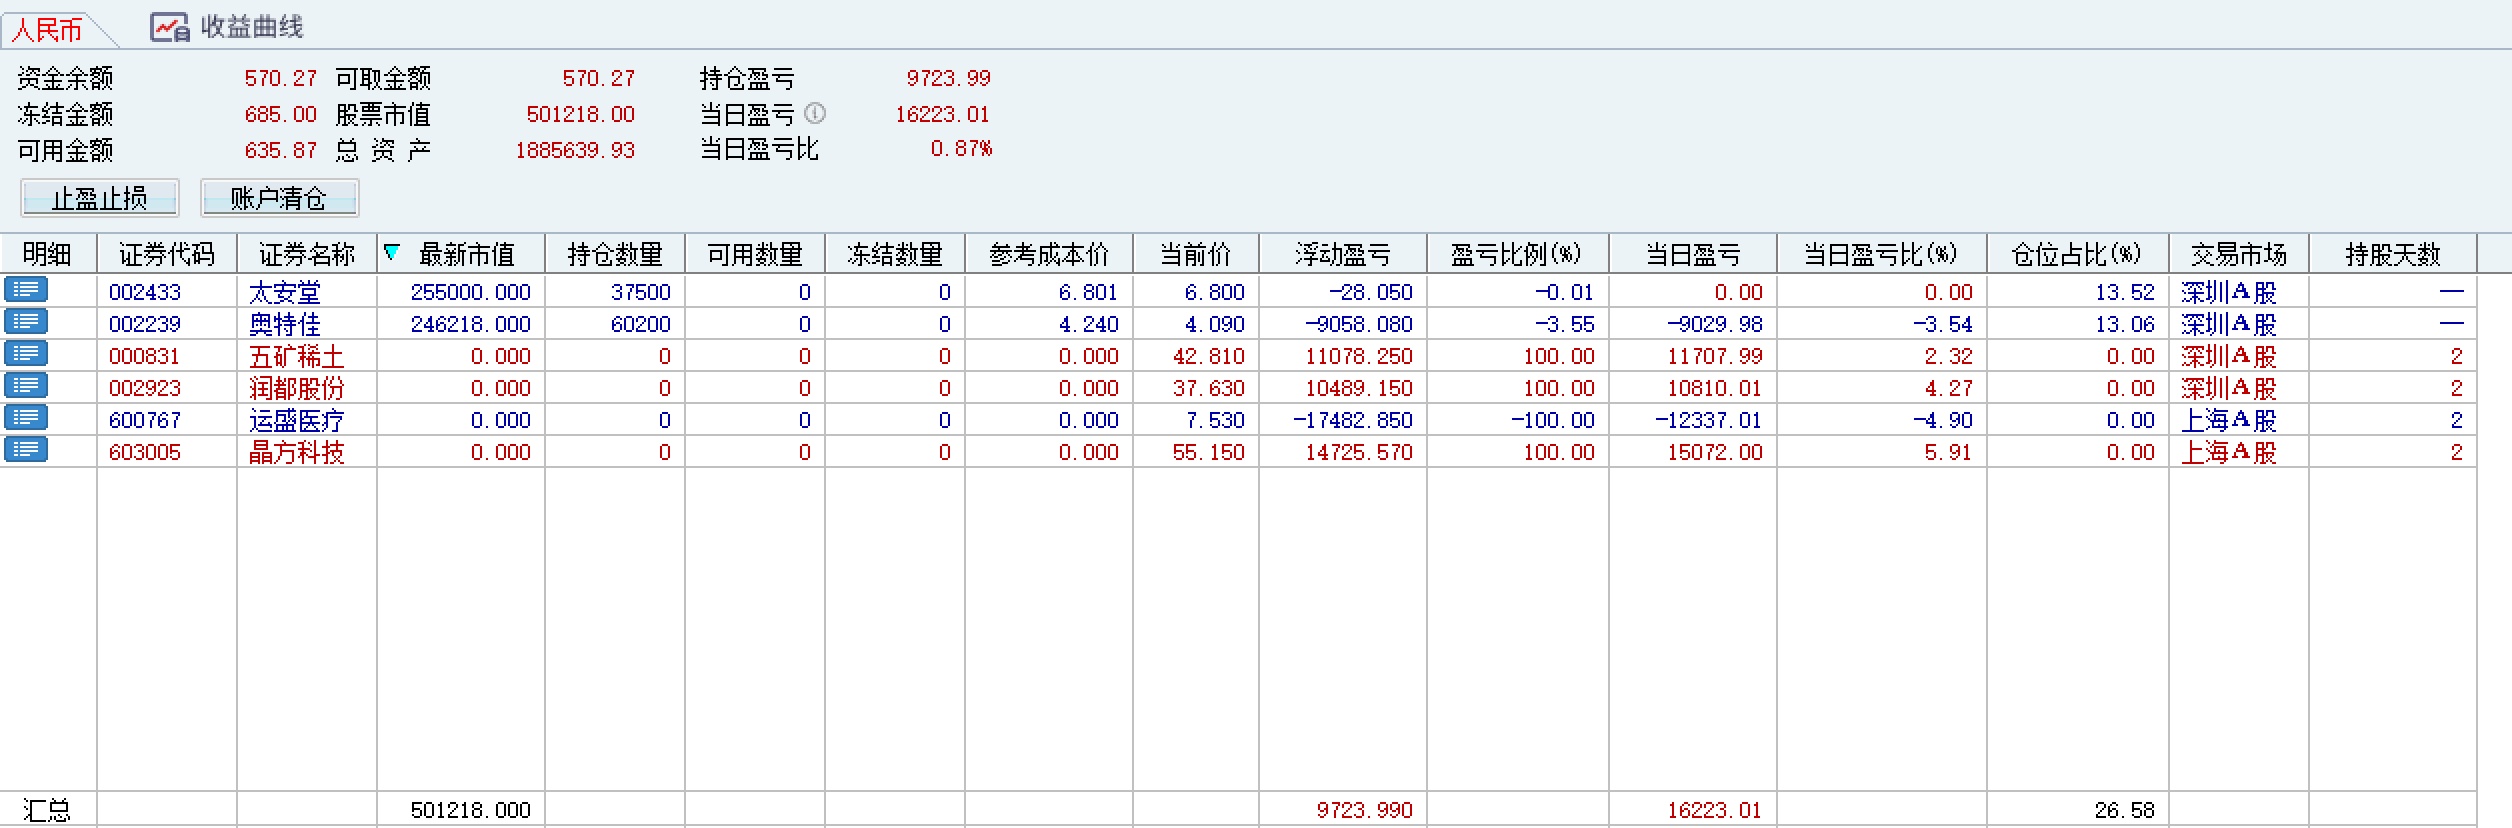
Task: Open detail icon for 太安堂 row
Action: [25, 290]
